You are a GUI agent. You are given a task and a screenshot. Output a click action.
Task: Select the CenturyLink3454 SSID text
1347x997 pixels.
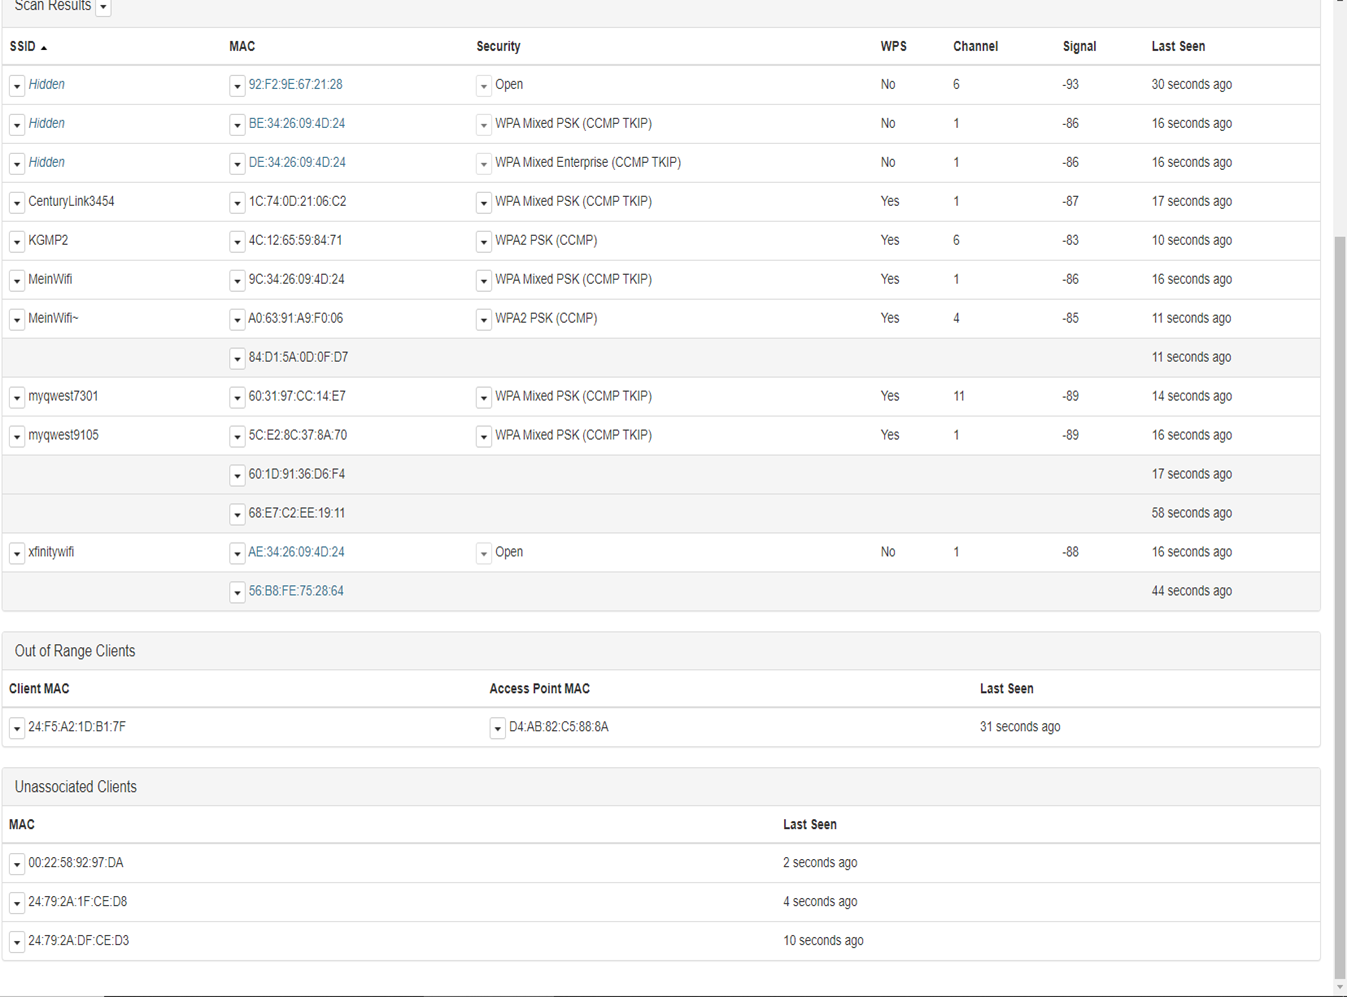click(x=71, y=202)
